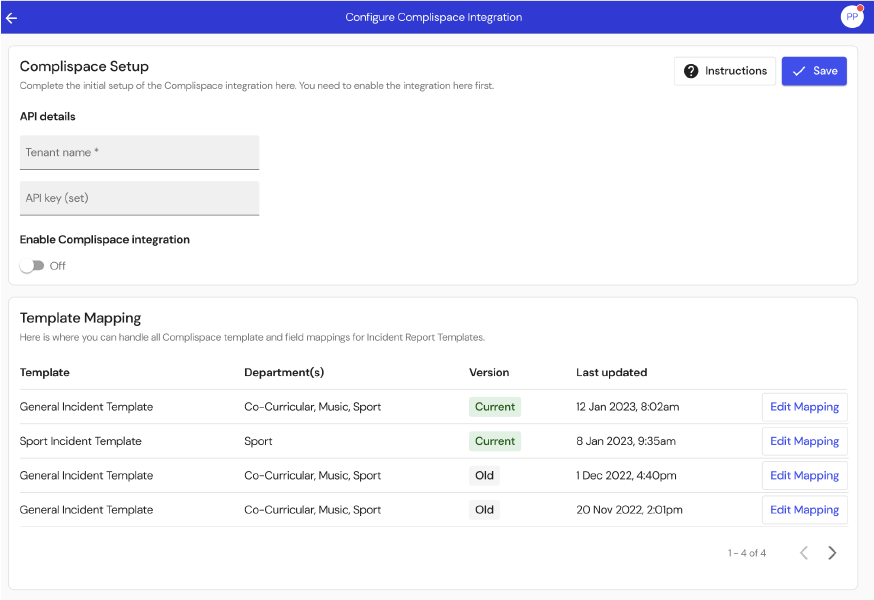
Task: Open the PP profile avatar
Action: tap(851, 16)
